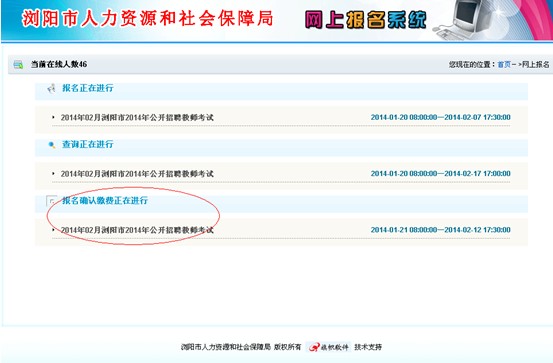Click the date range ending 2014-02-12 17:30:00
The width and height of the screenshot is (553, 363).
tap(440, 230)
